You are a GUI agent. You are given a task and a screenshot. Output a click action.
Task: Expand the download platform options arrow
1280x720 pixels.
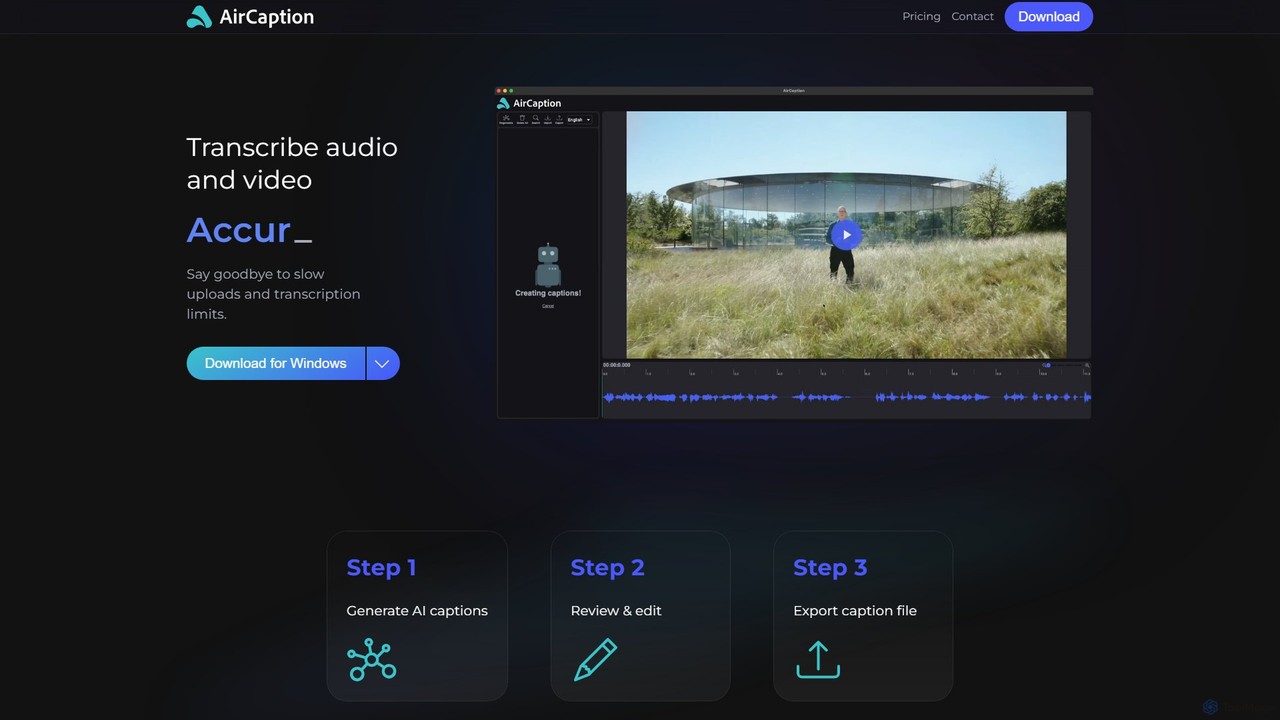[383, 363]
